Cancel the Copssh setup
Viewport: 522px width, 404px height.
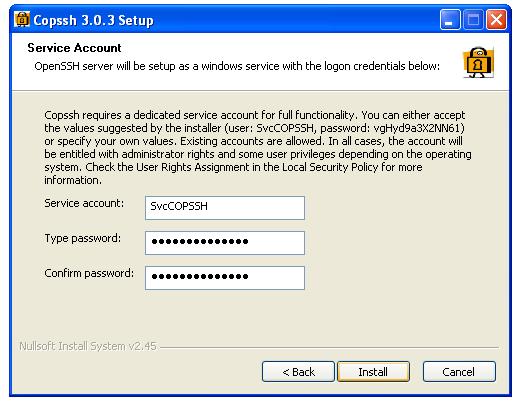click(x=459, y=371)
